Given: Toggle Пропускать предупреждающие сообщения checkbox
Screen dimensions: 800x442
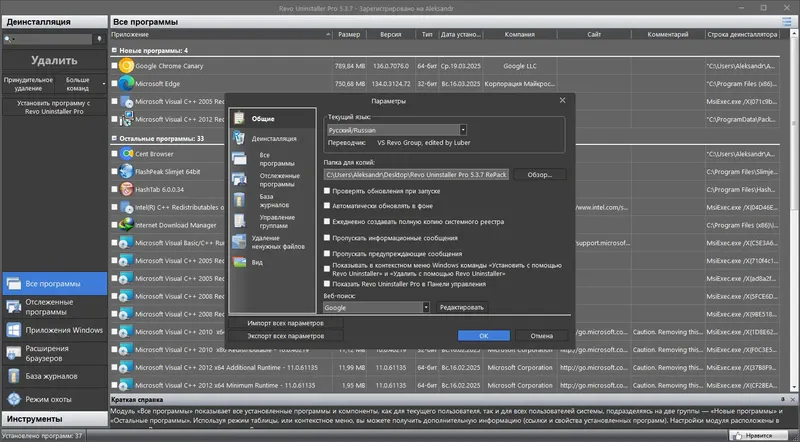Looking at the screenshot, I should (x=327, y=253).
